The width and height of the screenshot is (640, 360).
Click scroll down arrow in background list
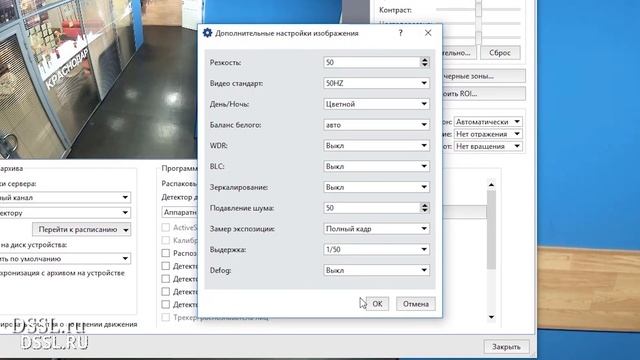click(491, 317)
